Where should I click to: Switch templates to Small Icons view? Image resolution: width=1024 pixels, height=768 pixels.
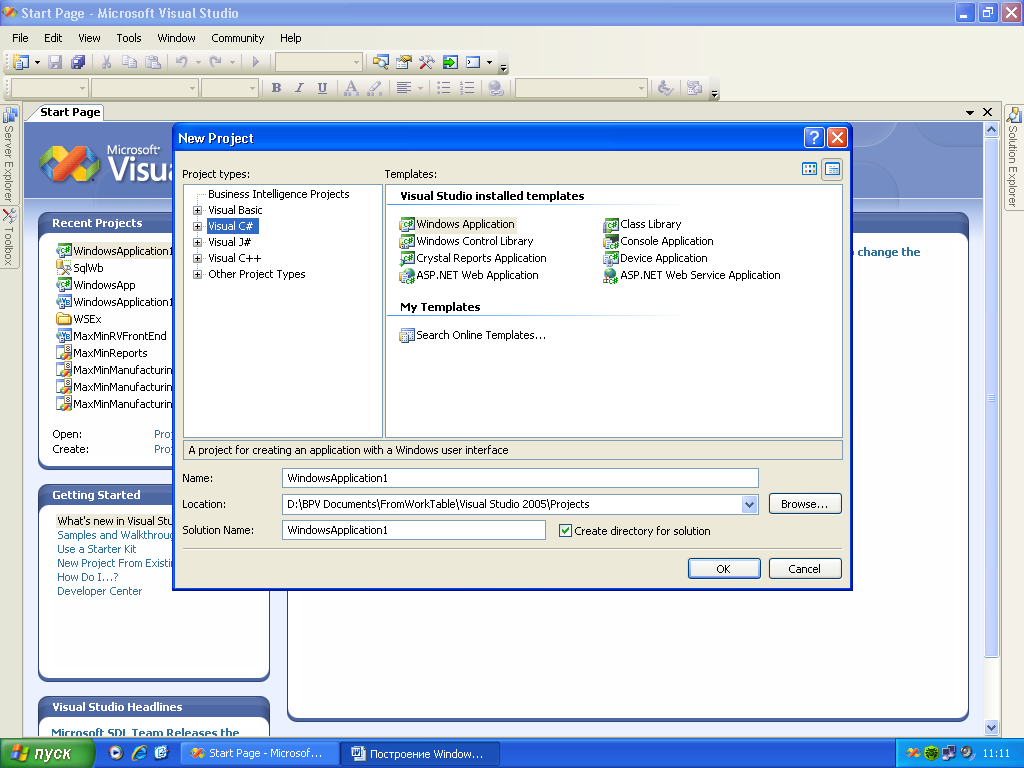pos(832,169)
